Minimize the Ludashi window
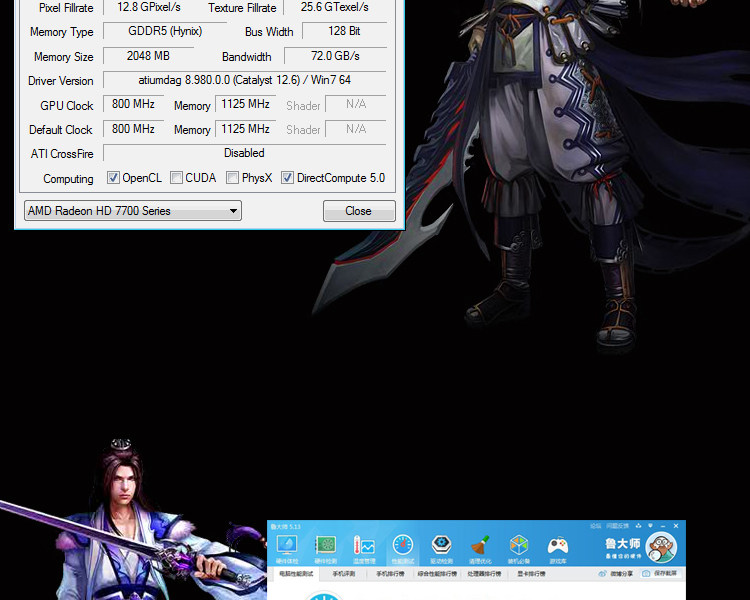Viewport: 750px width, 600px height. pyautogui.click(x=663, y=526)
